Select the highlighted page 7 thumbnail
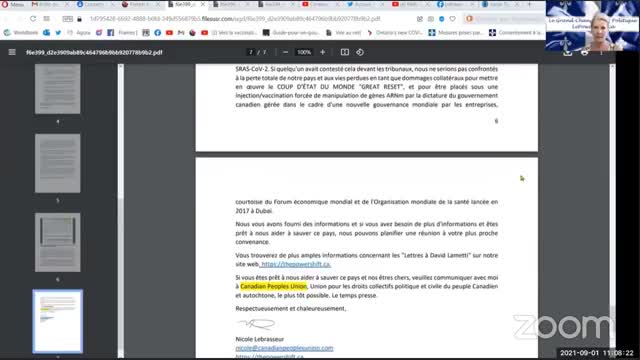The height and width of the screenshot is (360, 640). tap(58, 321)
